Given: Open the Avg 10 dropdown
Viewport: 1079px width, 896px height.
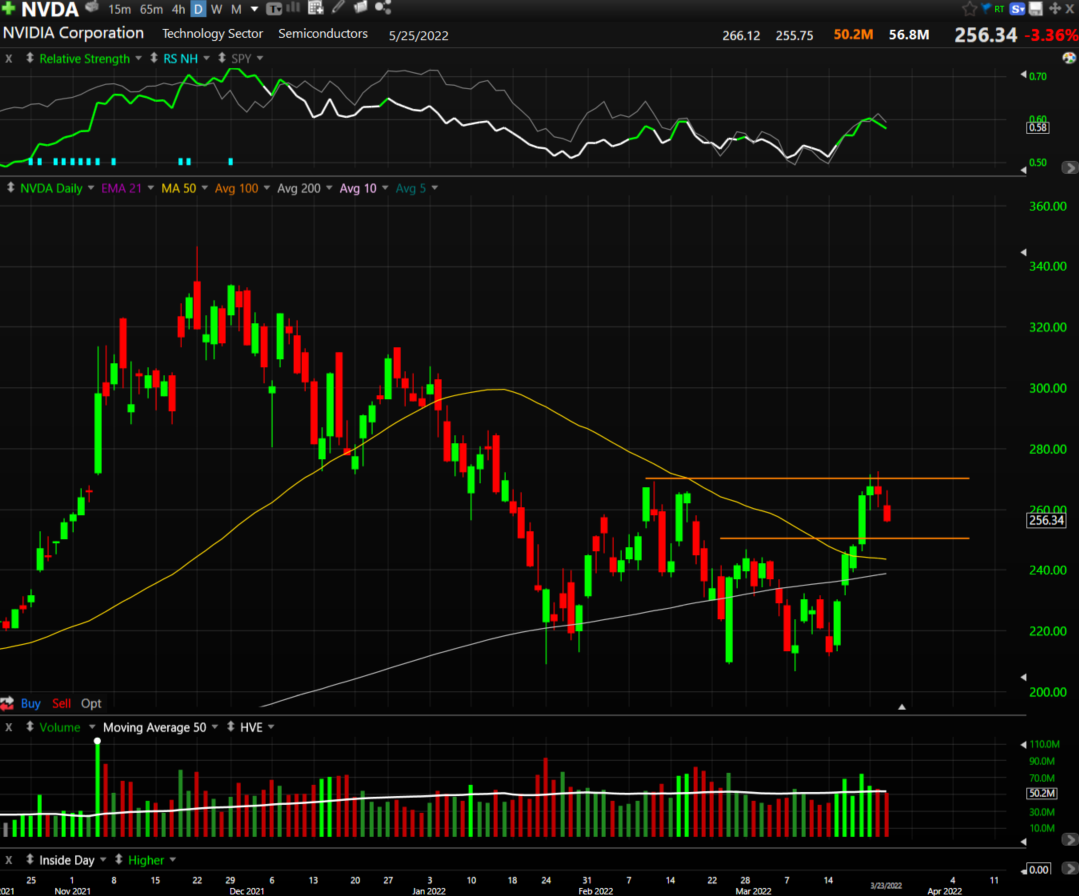Looking at the screenshot, I should click(x=385, y=188).
